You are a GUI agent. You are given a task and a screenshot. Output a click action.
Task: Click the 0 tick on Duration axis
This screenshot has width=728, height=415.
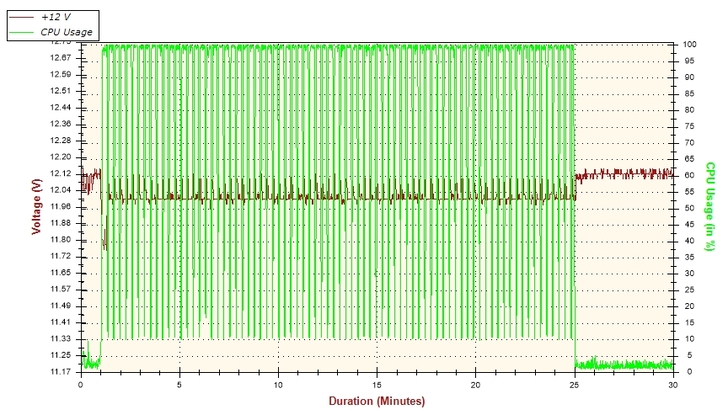(81, 385)
